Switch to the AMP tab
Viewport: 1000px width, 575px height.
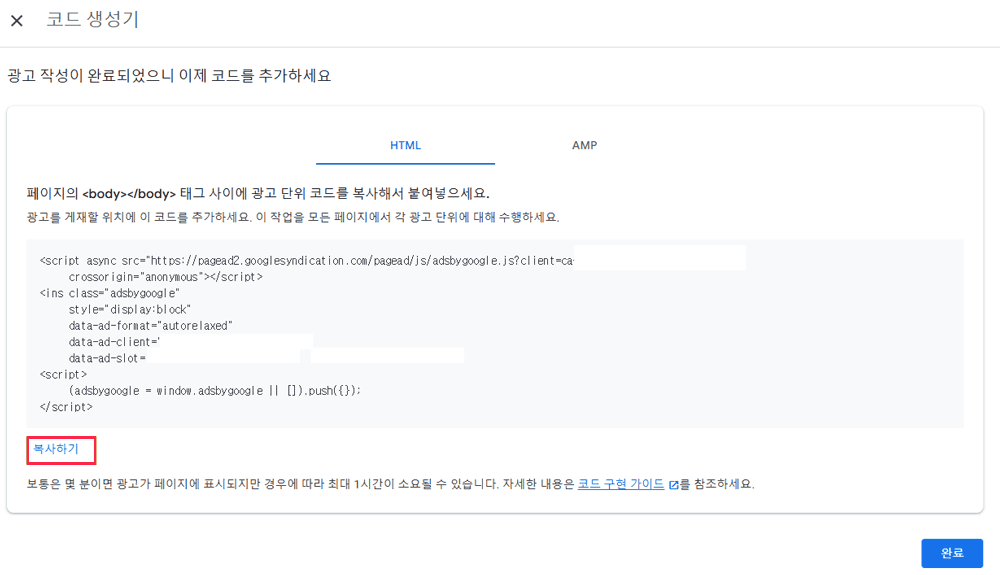point(584,146)
